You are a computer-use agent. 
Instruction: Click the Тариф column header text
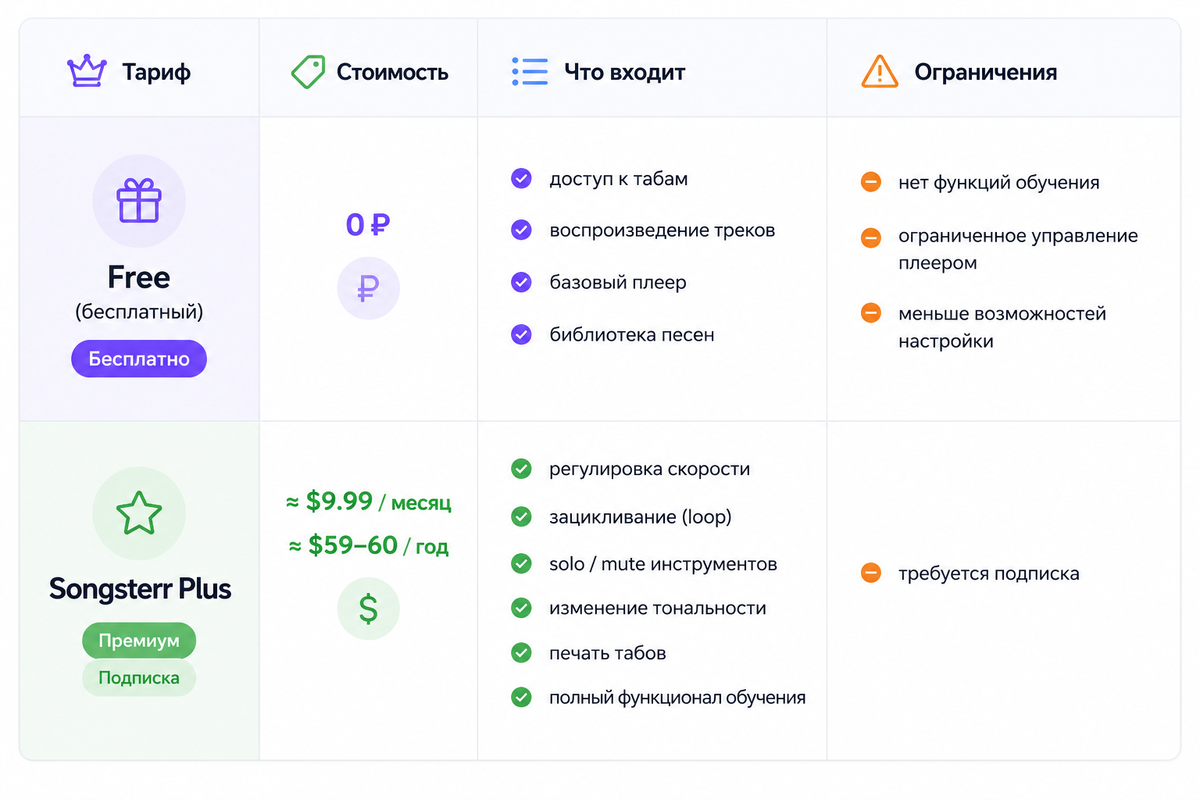156,72
